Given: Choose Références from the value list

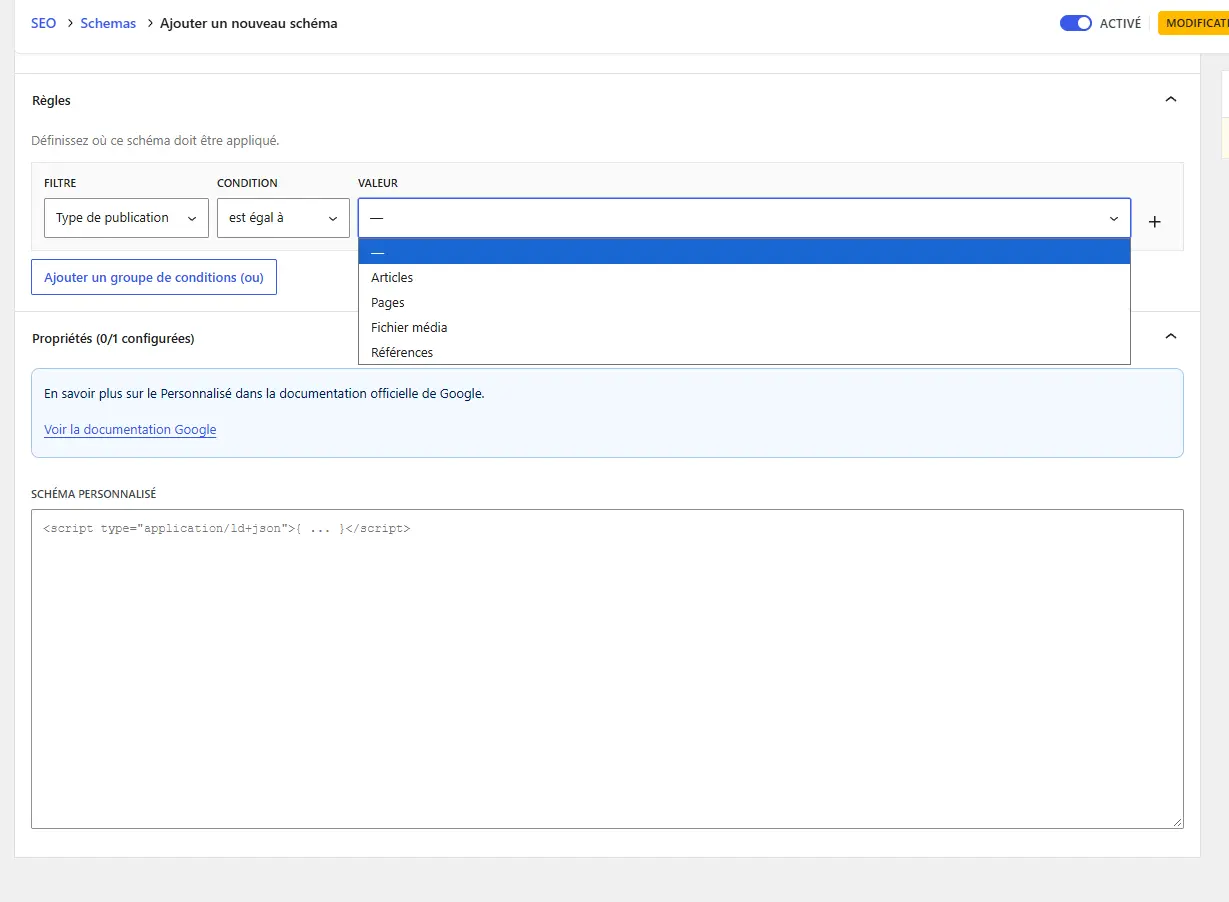Looking at the screenshot, I should 744,352.
